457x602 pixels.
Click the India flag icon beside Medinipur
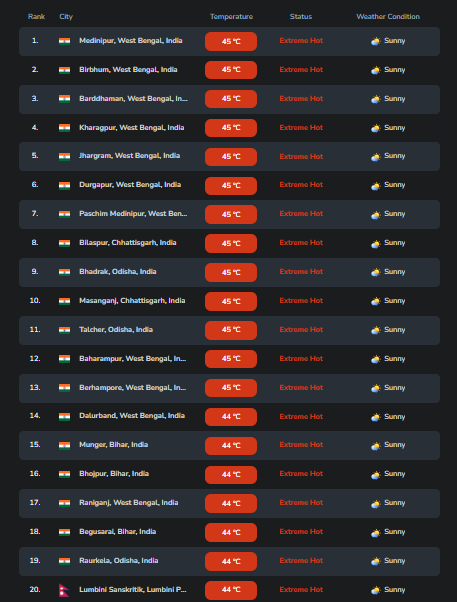(65, 41)
